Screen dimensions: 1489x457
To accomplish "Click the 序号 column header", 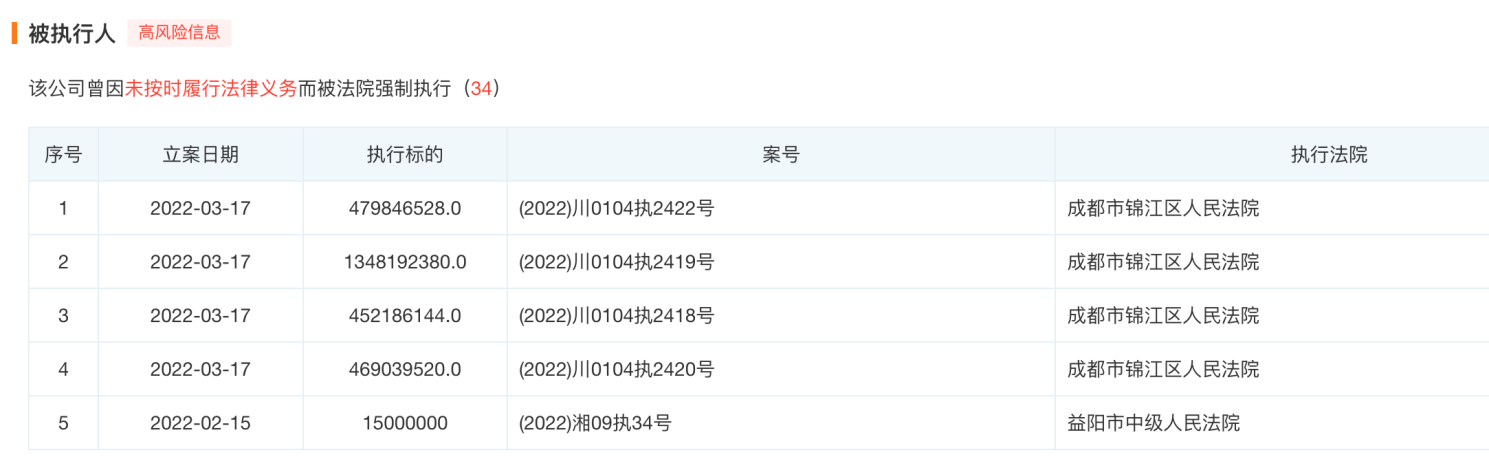I will coord(63,155).
